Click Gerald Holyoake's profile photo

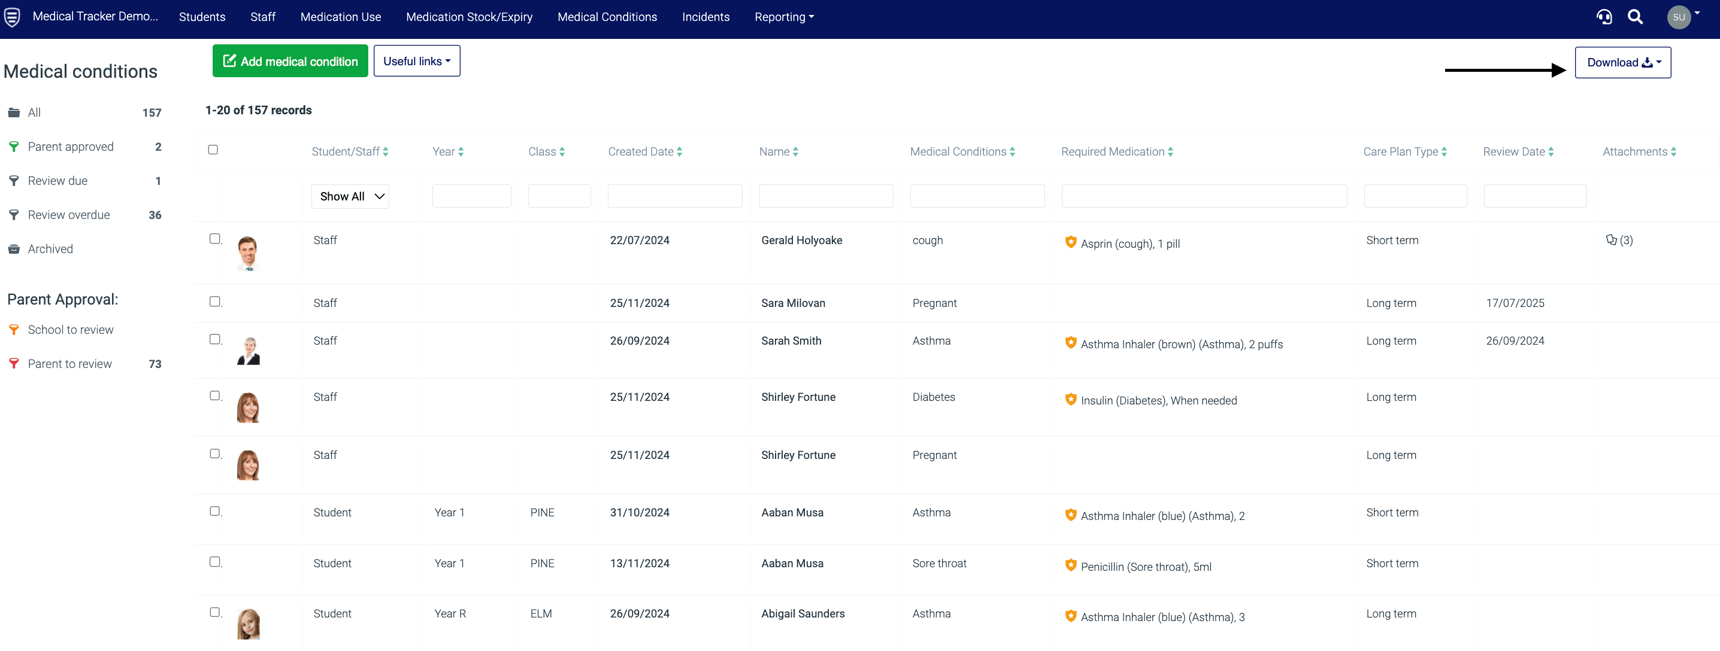[x=248, y=253]
